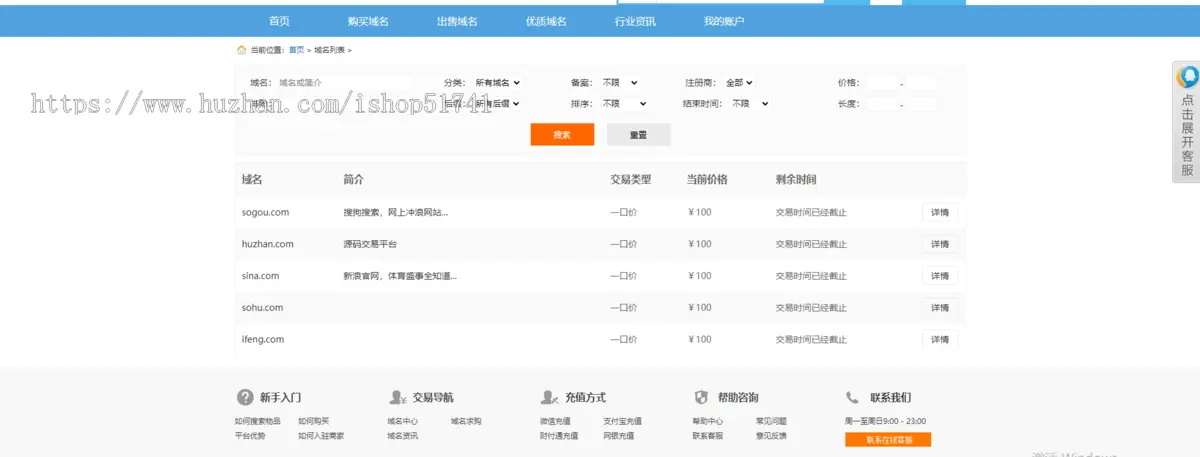Screen dimensions: 1200x457
Task: Click the 域名求购 footer link
Action: [x=466, y=421]
